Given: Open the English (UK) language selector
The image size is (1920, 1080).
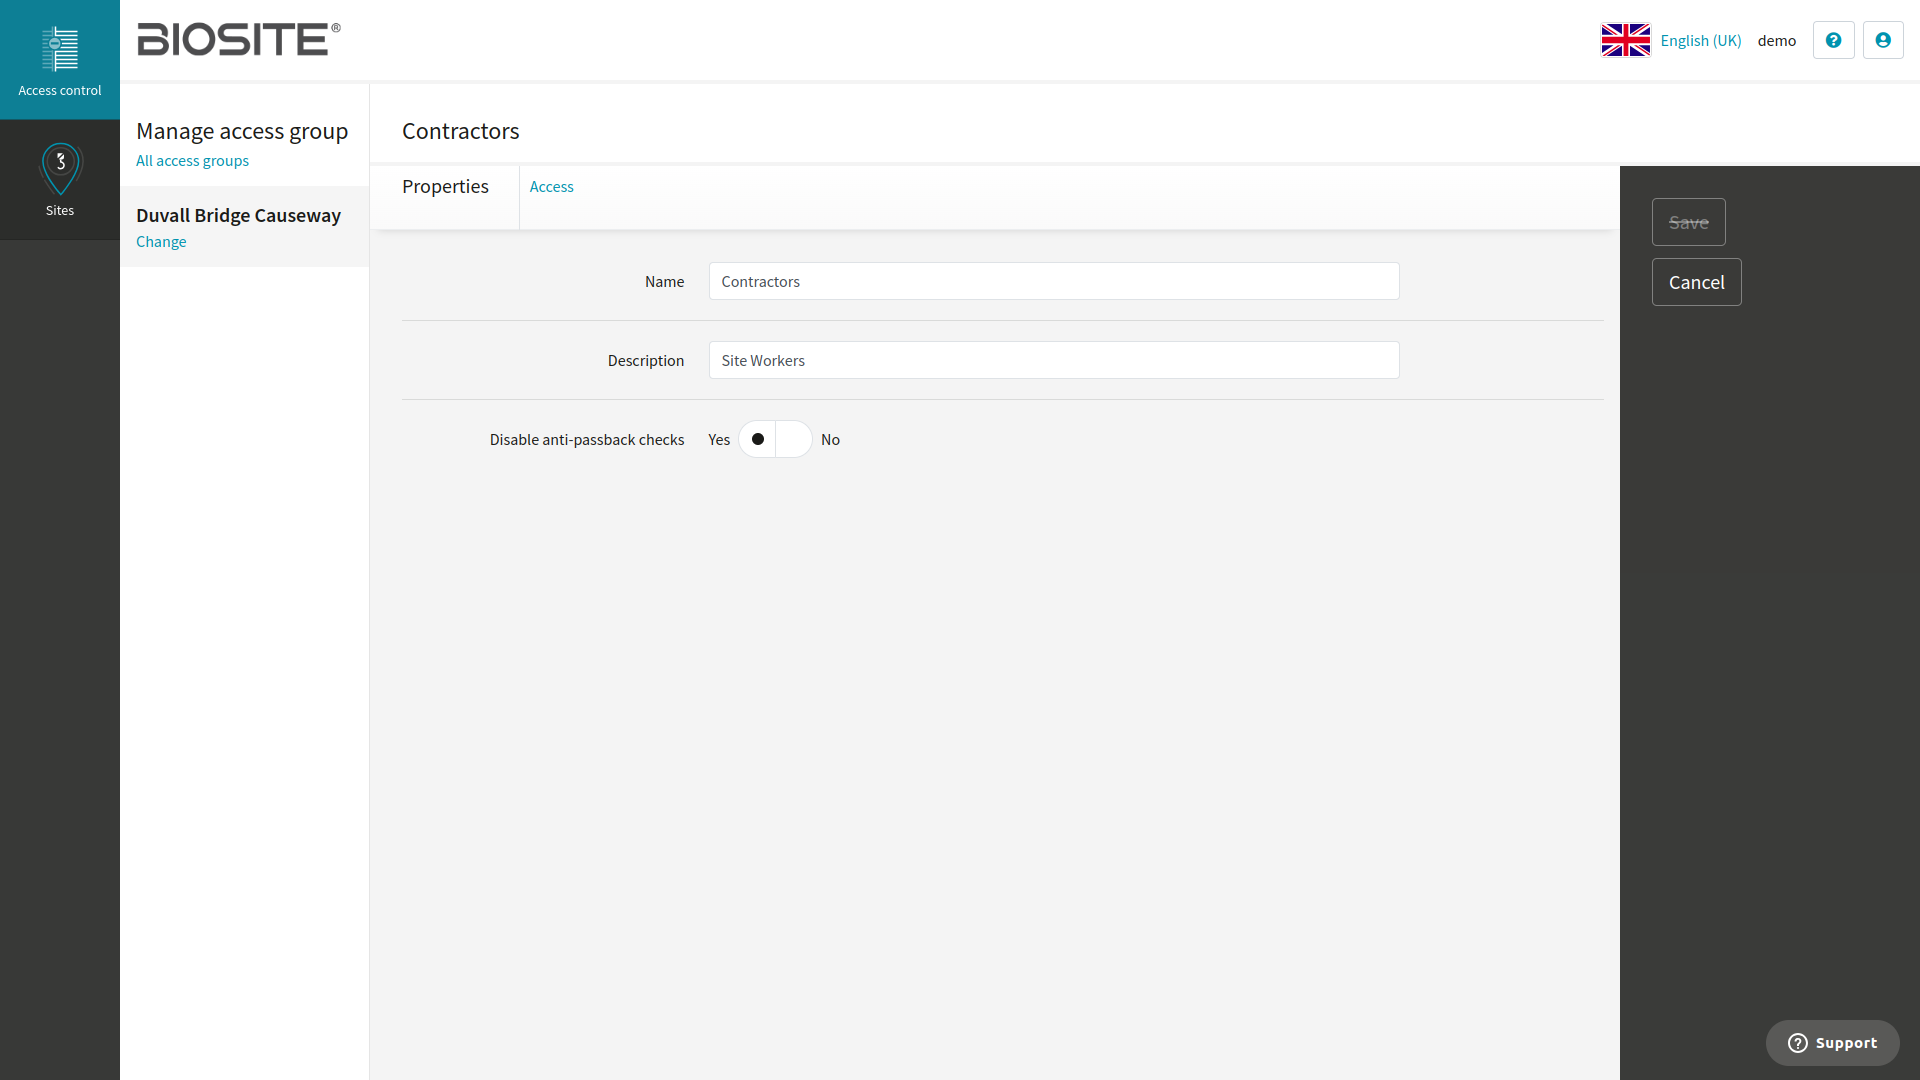Looking at the screenshot, I should (1700, 40).
